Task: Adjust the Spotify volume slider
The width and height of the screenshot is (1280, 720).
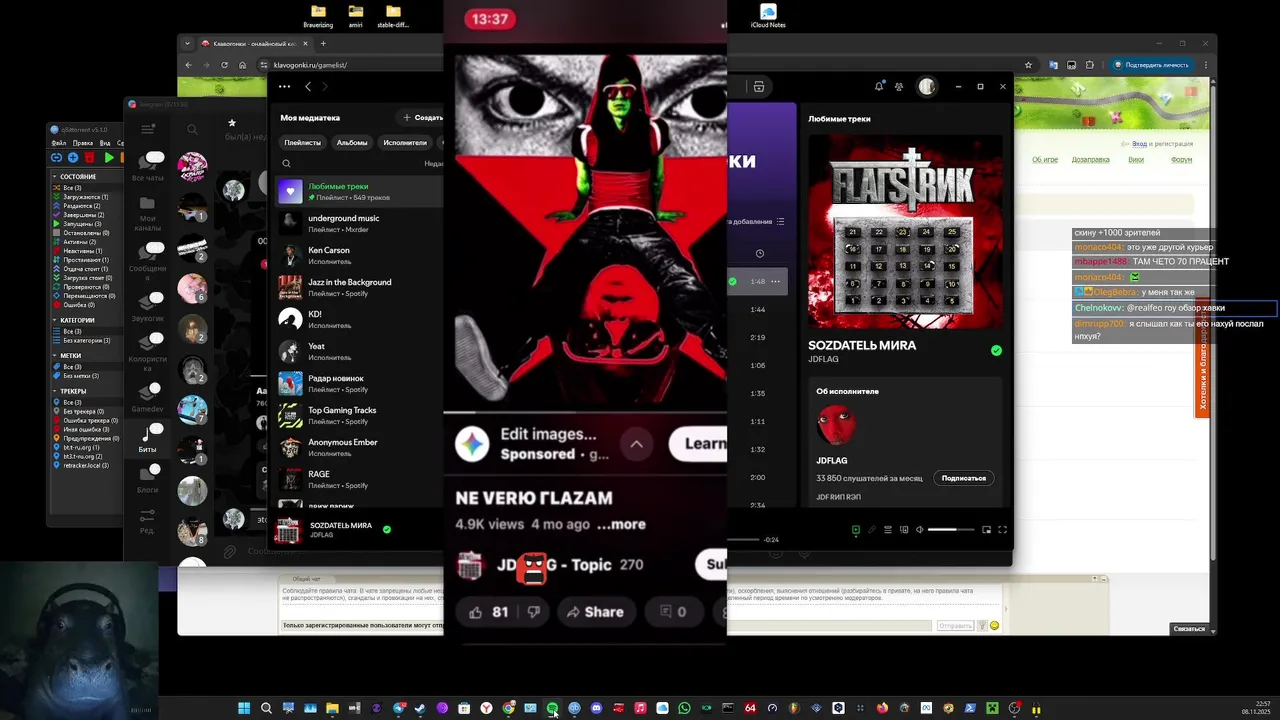Action: pyautogui.click(x=950, y=530)
